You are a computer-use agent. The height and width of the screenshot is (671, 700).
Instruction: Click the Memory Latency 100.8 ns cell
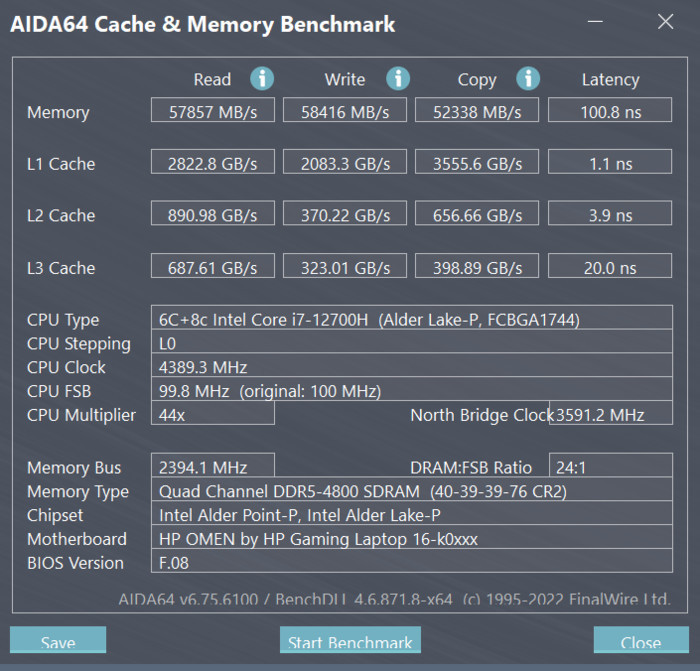tap(610, 110)
